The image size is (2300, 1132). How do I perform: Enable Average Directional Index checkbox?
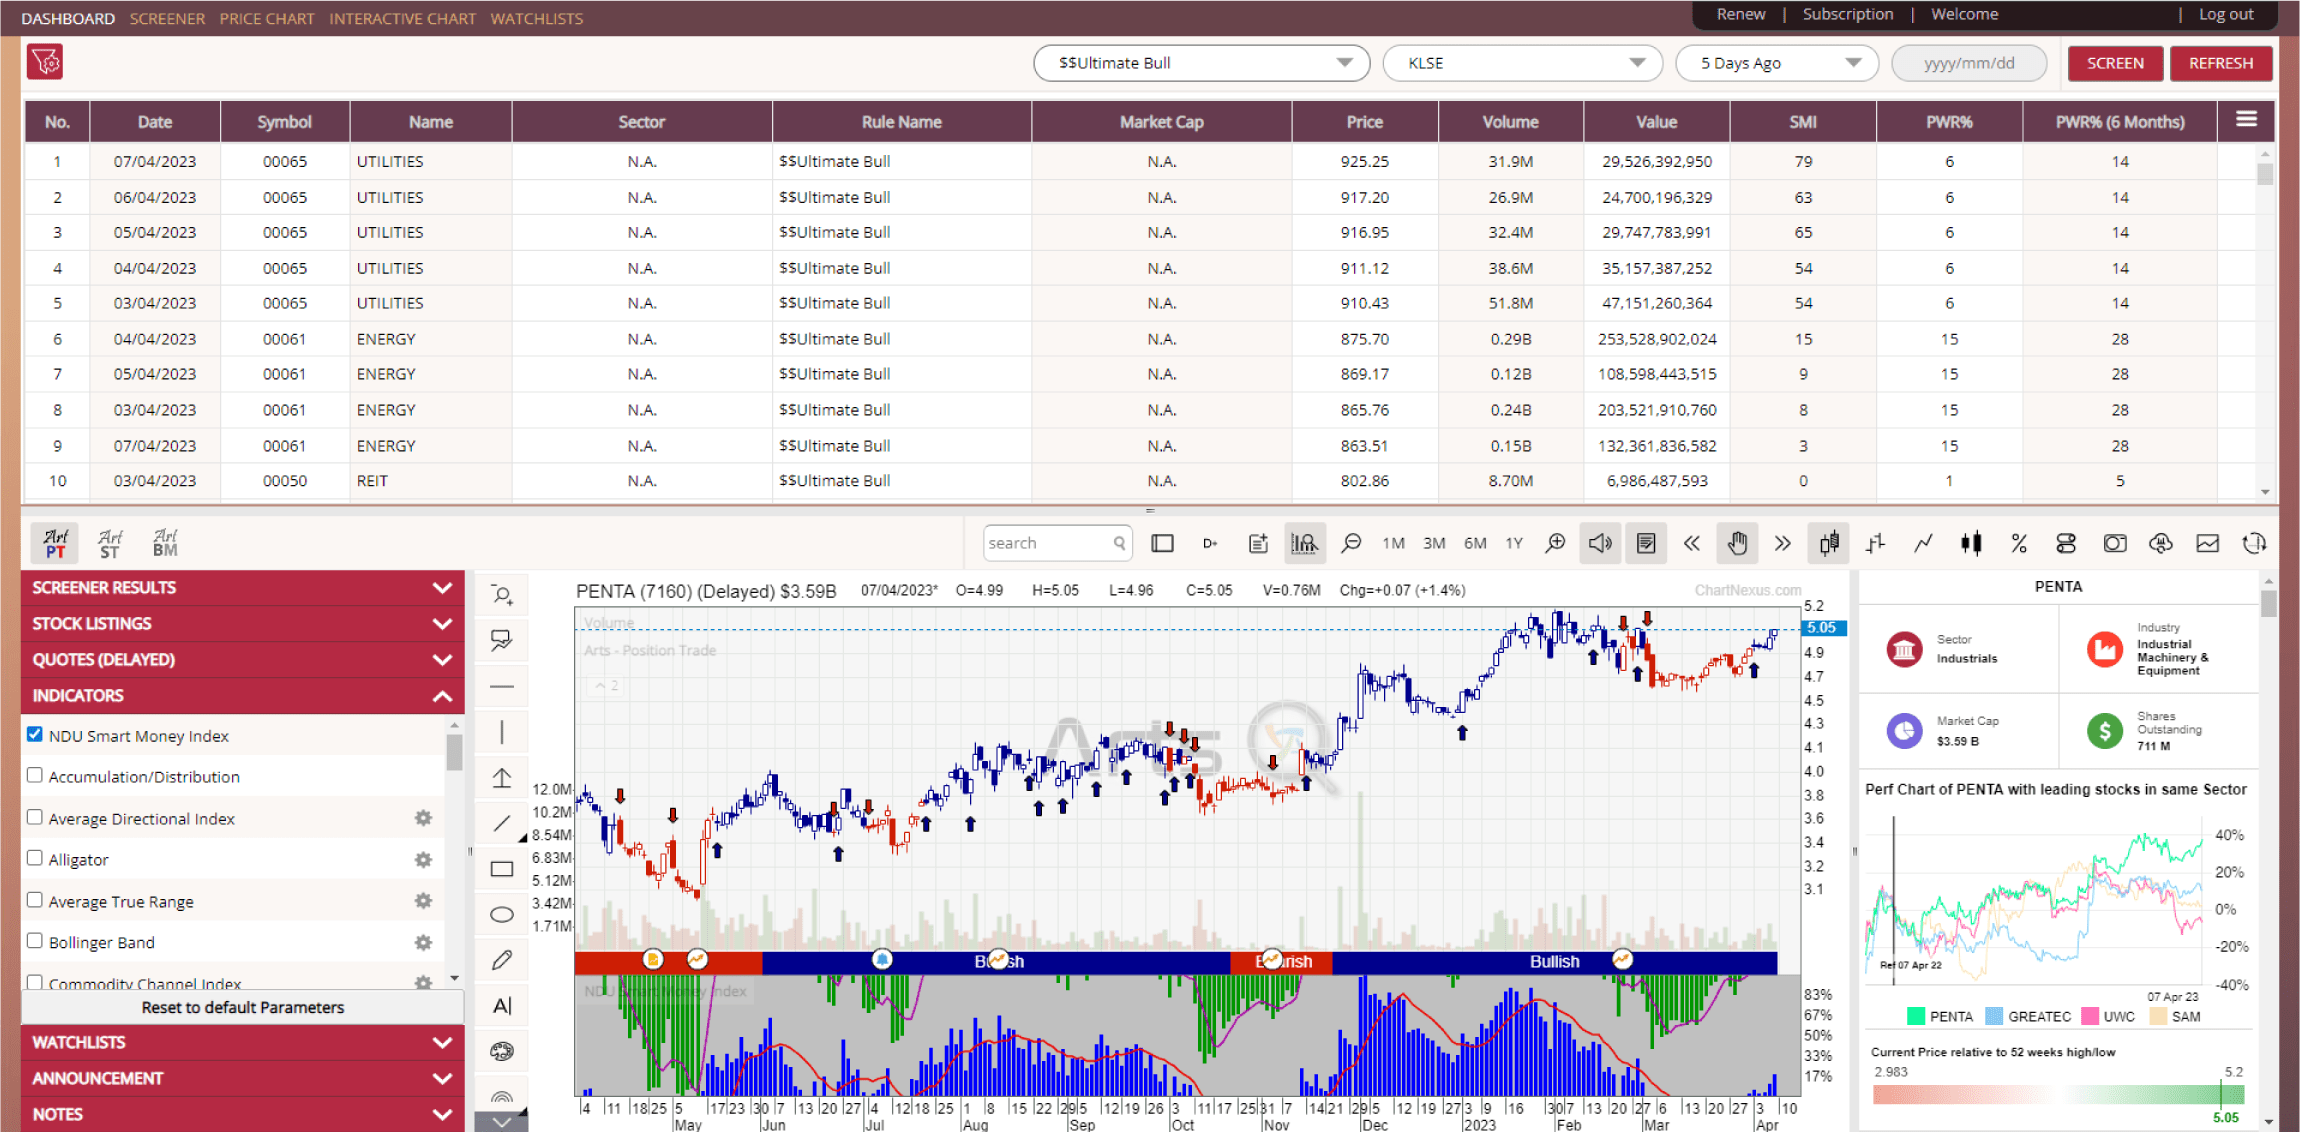(x=35, y=817)
